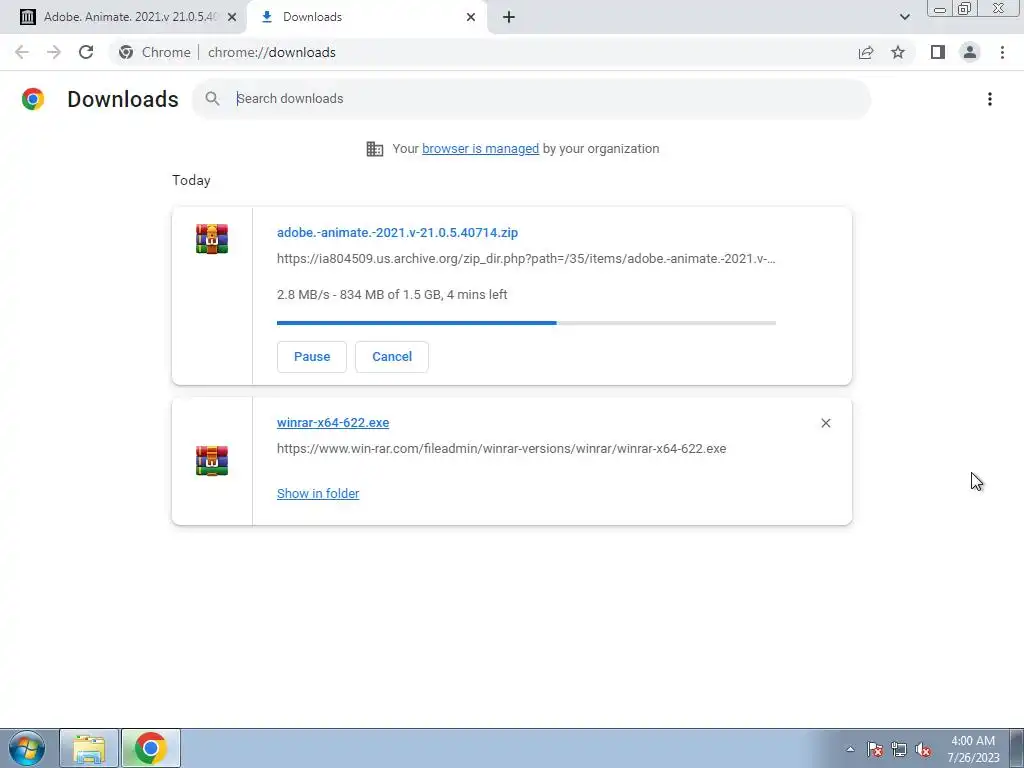1024x768 pixels.
Task: Click the Chrome forward arrow button
Action: (x=54, y=52)
